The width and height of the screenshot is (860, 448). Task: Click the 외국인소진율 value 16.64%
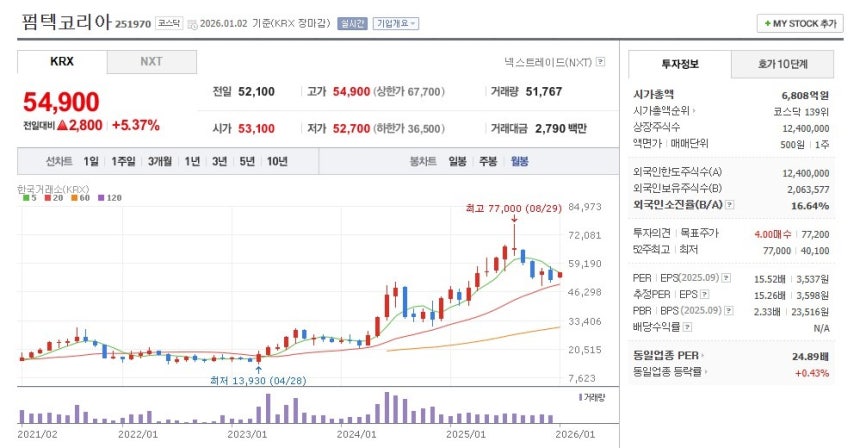[x=810, y=206]
